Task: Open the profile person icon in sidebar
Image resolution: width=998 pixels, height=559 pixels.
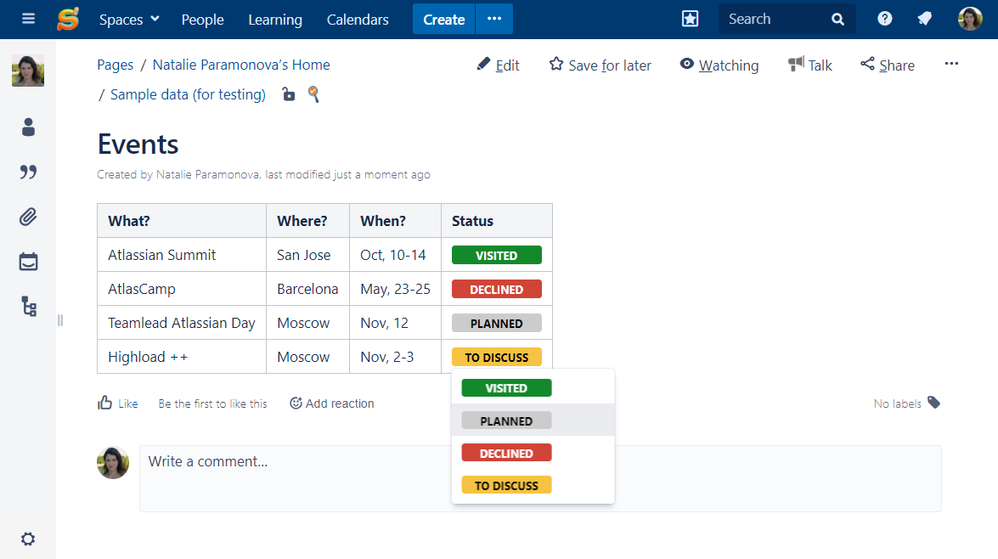Action: click(28, 127)
